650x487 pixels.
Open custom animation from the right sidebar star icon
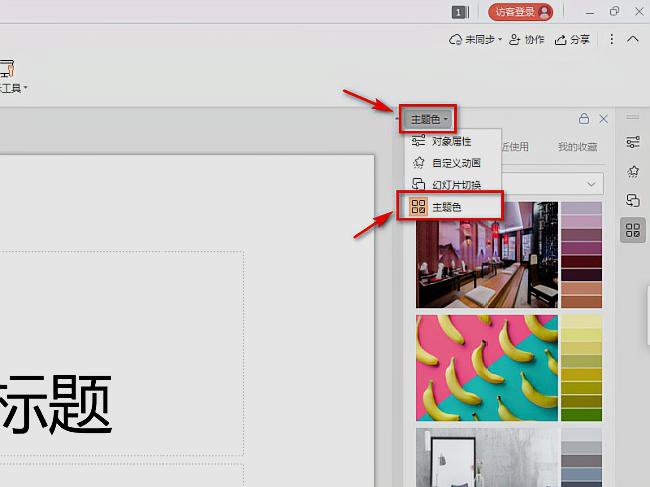coord(633,171)
